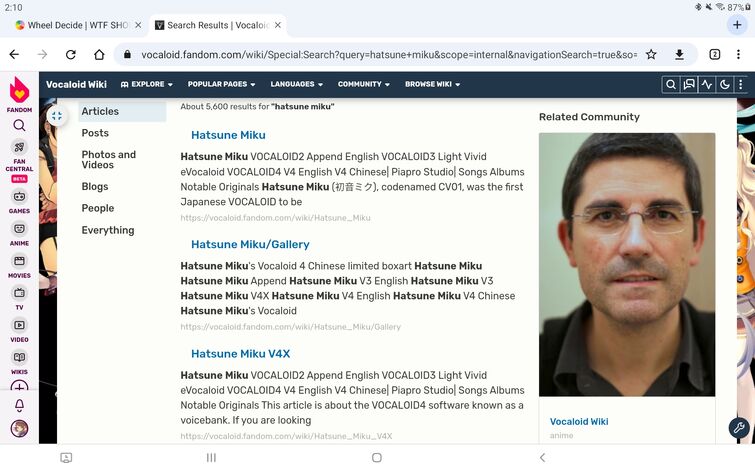
Task: Open notifications bell in the sidebar
Action: [19, 406]
